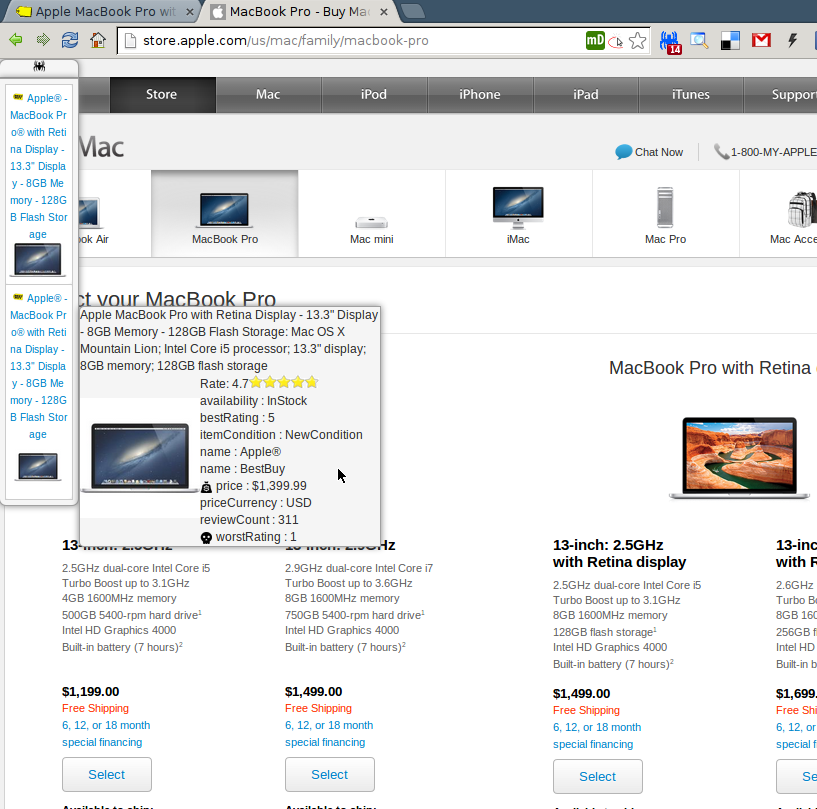Click the extension icon with 14 badge
817x809 pixels.
click(x=672, y=41)
